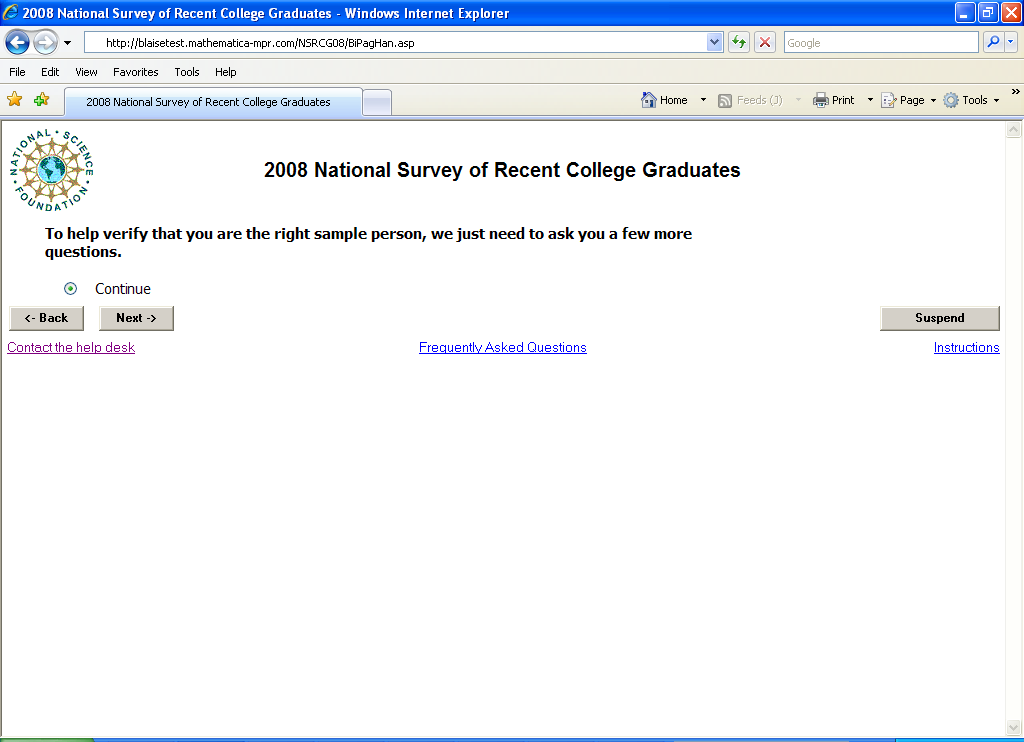Click the Google search box

pos(880,43)
